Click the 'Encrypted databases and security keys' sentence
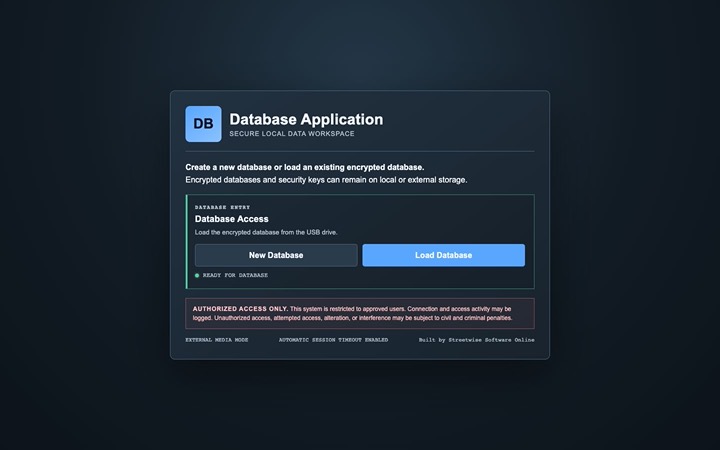 (x=326, y=180)
